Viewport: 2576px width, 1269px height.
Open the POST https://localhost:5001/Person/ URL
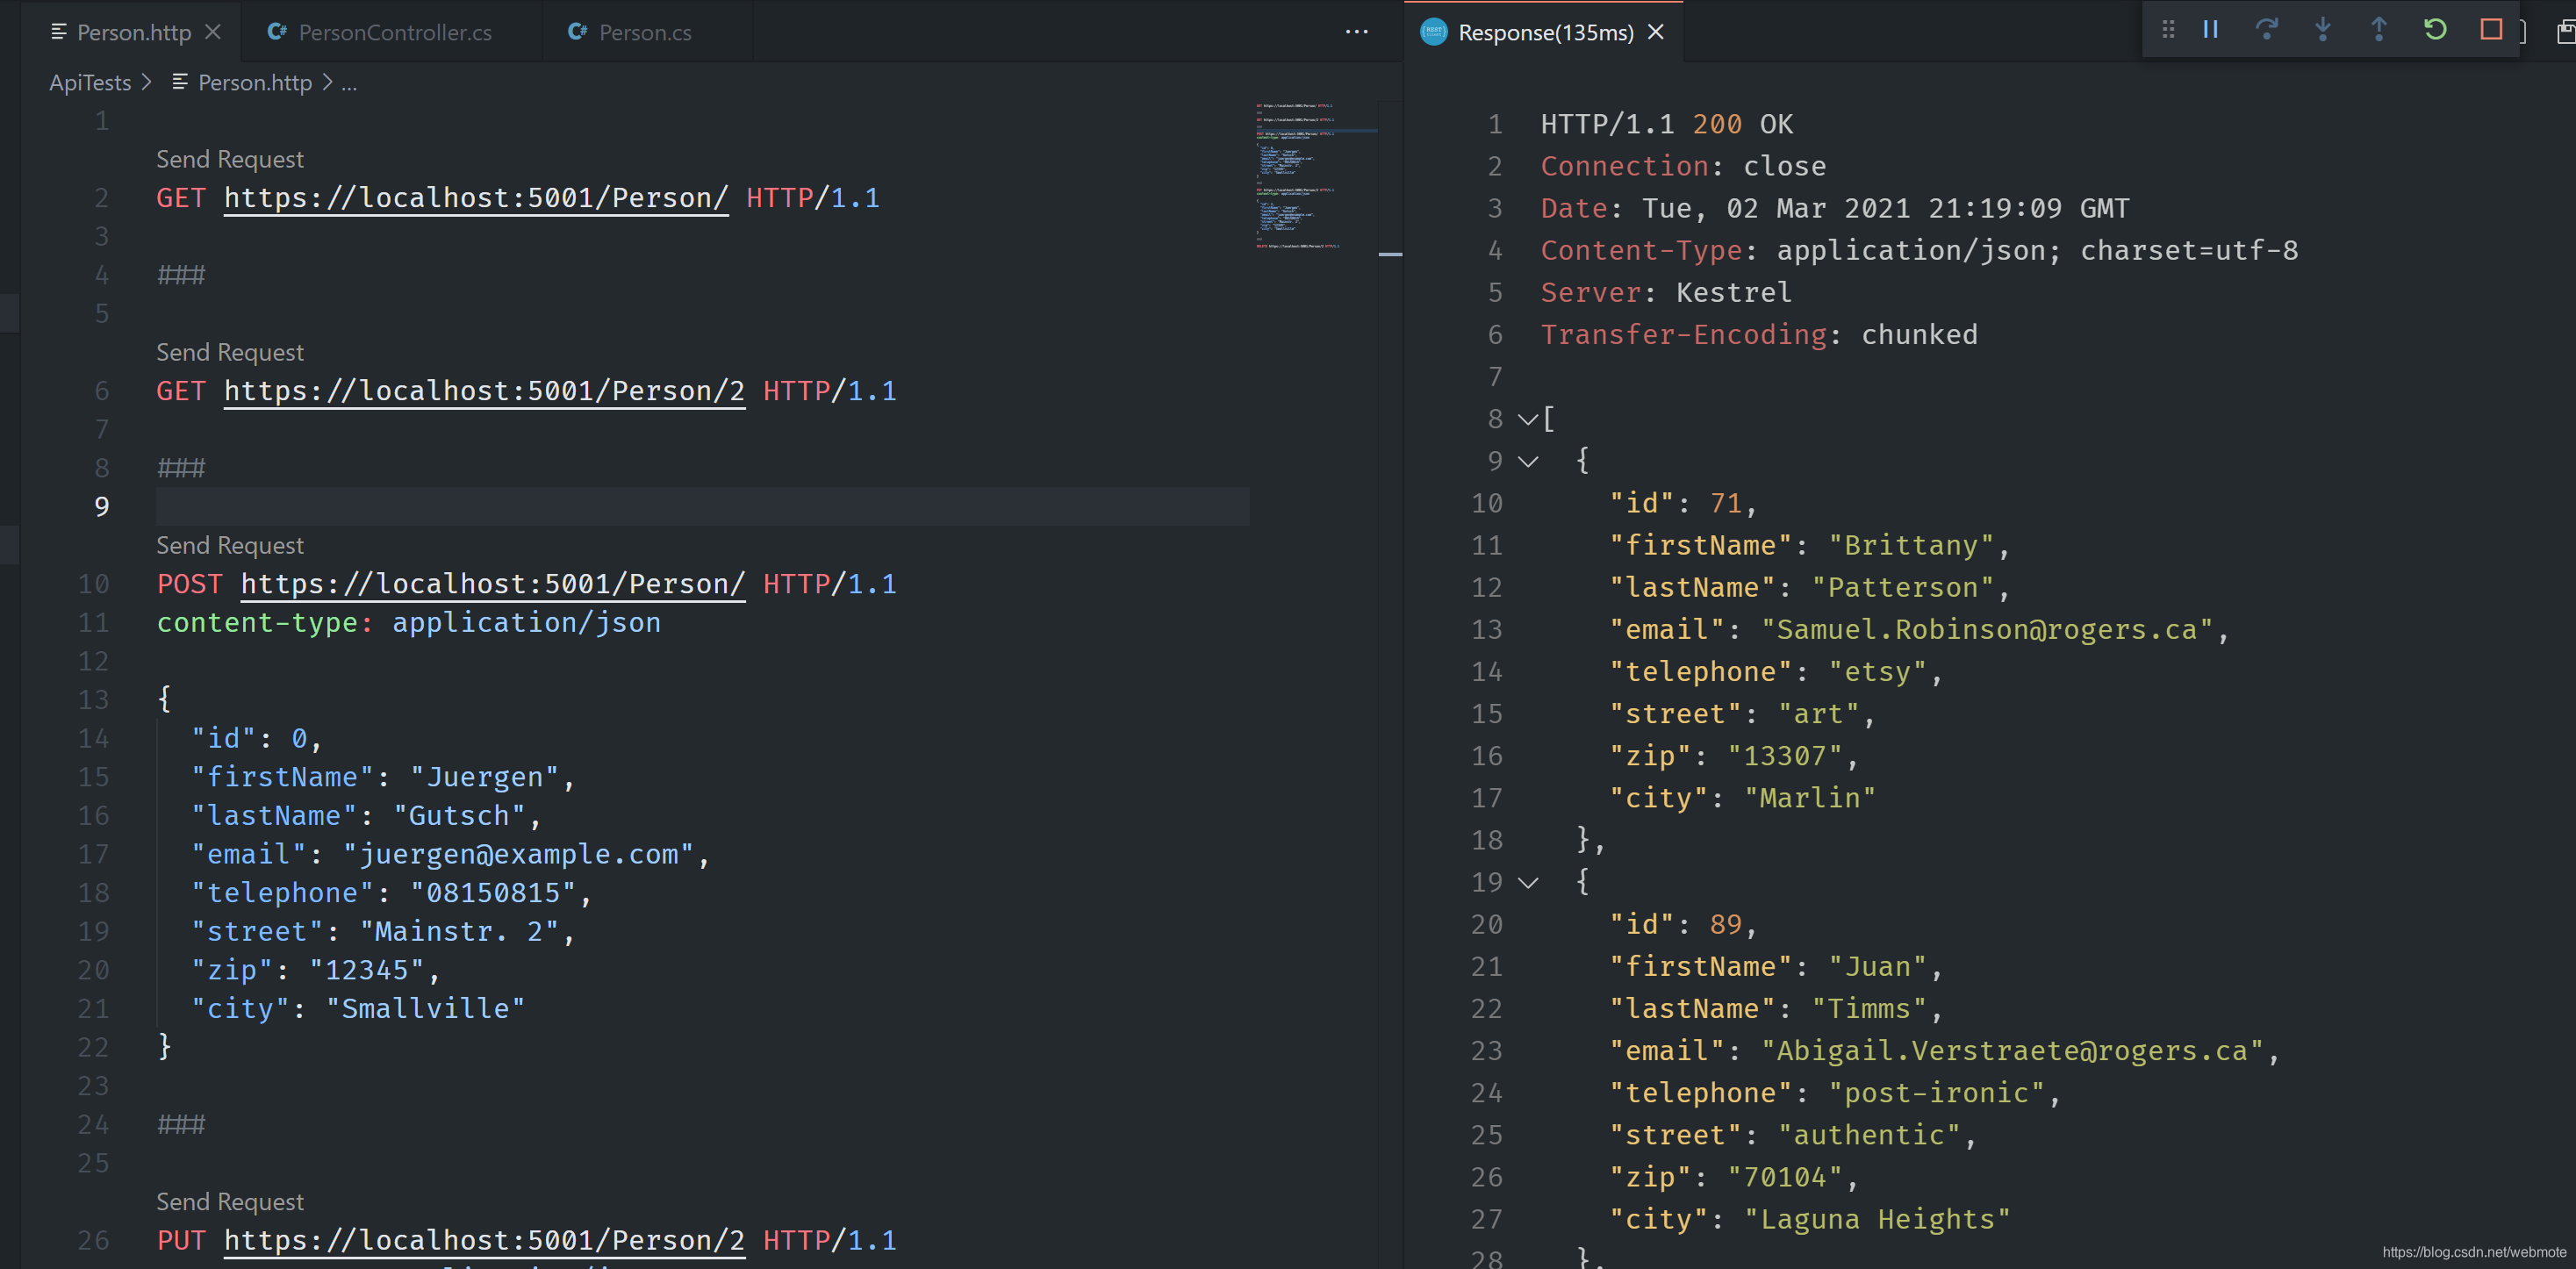pyautogui.click(x=493, y=584)
